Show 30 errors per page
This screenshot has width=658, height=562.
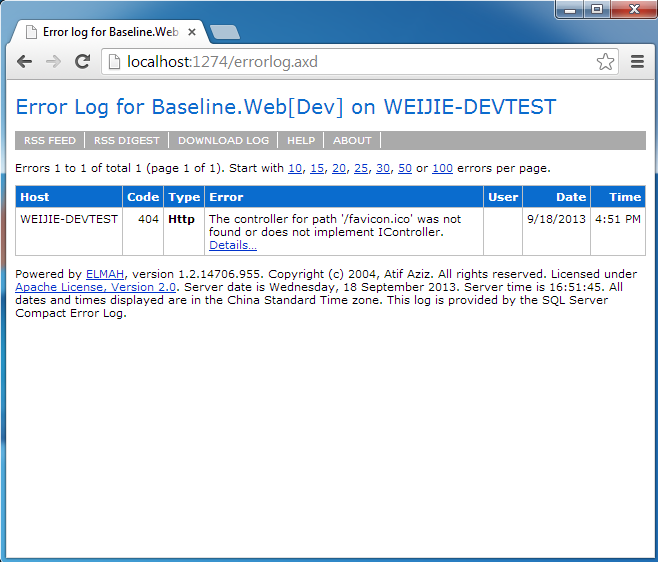coord(383,168)
